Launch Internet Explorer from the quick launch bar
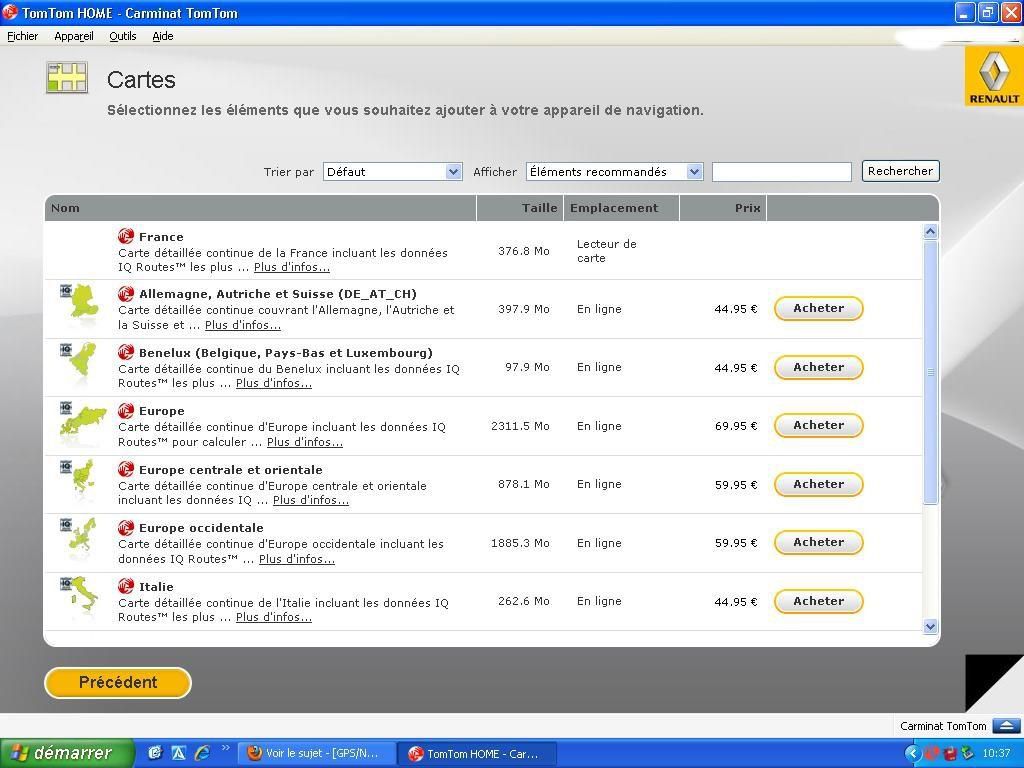The width and height of the screenshot is (1024, 768). click(202, 753)
